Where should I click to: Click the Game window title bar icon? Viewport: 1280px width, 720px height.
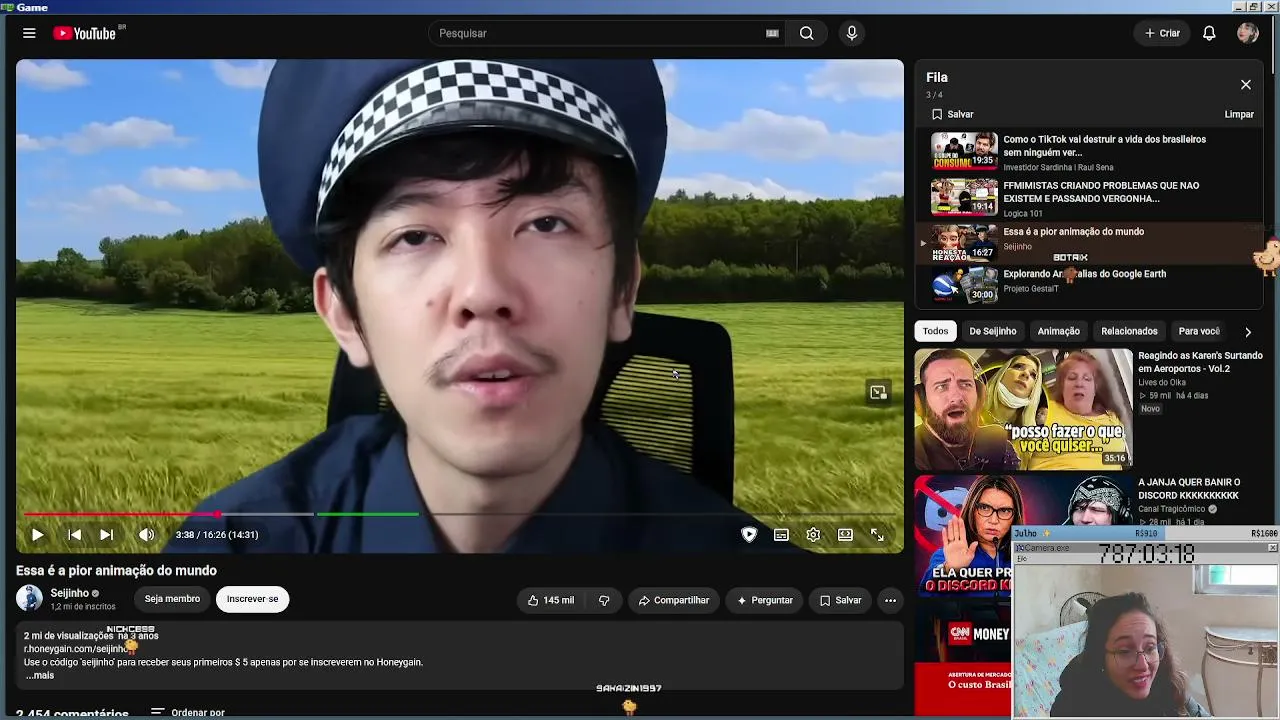point(7,7)
